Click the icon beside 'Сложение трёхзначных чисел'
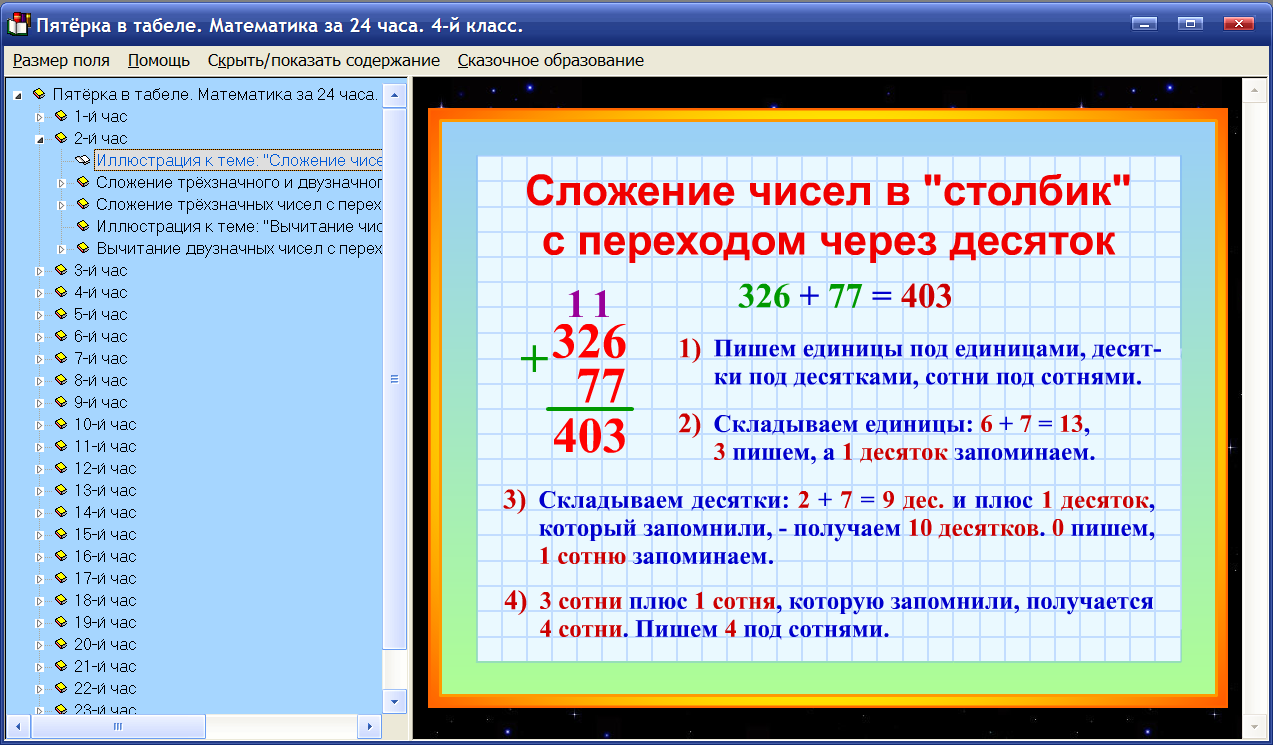Screen dimensions: 1273x745 point(82,204)
